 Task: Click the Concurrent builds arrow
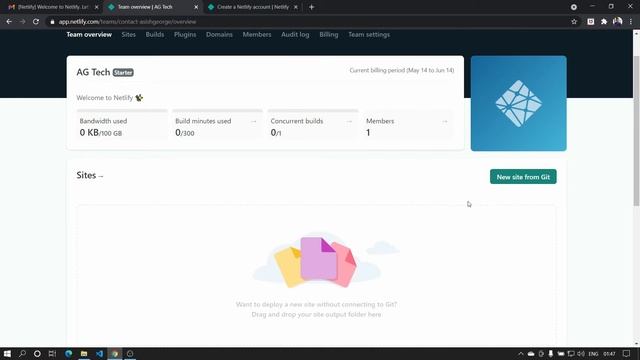coord(349,121)
